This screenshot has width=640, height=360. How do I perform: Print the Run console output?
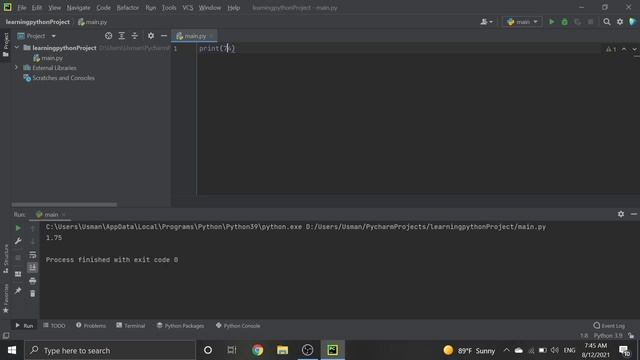(33, 281)
